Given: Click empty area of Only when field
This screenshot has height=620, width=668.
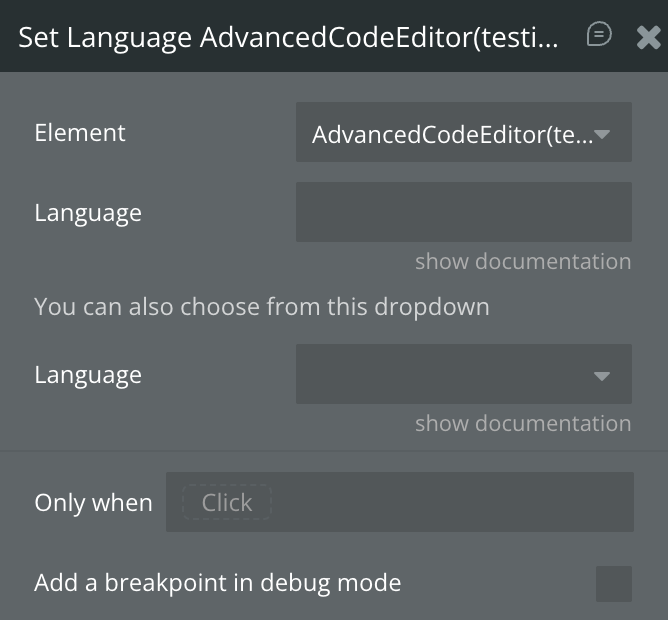Looking at the screenshot, I should [x=450, y=502].
